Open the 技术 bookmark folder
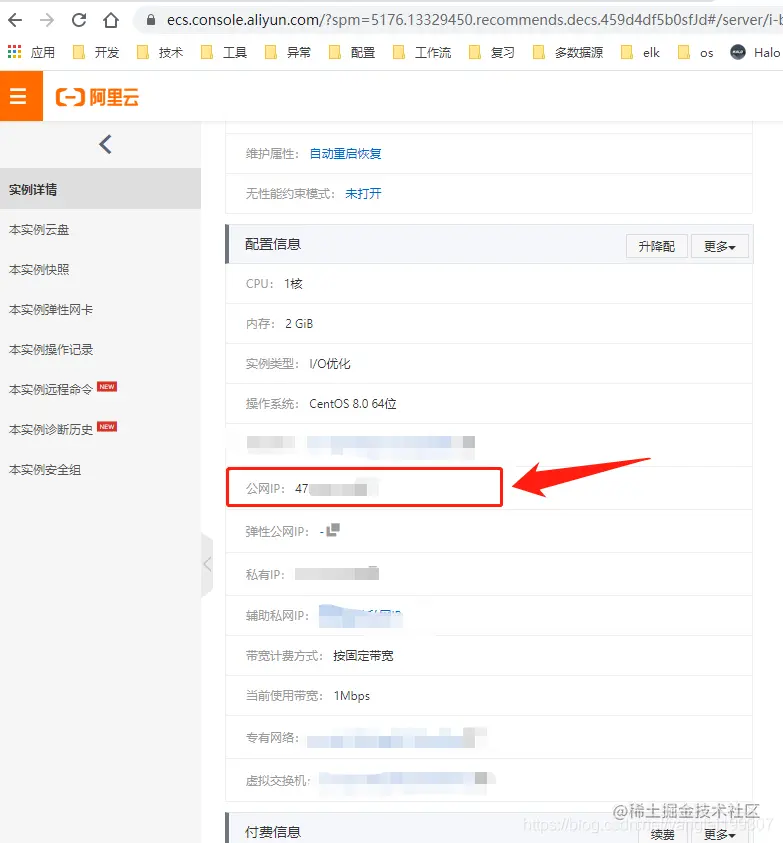This screenshot has width=783, height=843. (x=160, y=52)
